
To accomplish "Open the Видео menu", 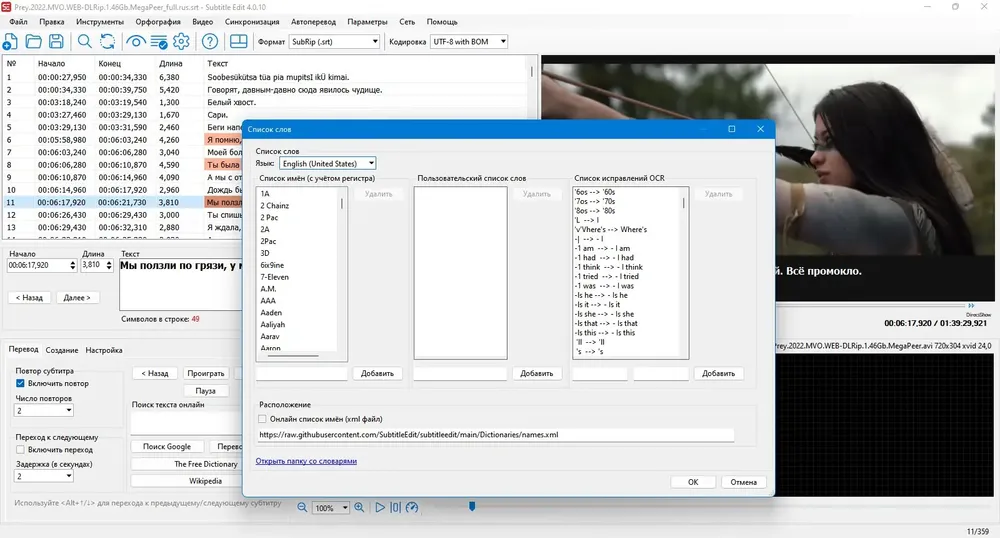I will click(x=202, y=22).
